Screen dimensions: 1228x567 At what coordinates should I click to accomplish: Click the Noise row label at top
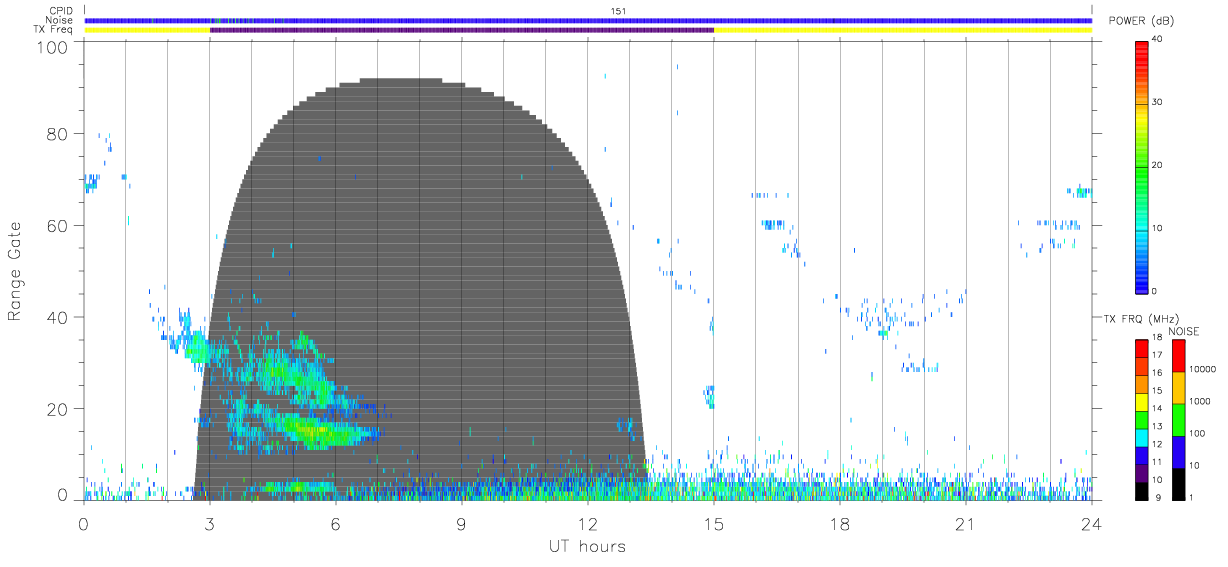pos(60,20)
